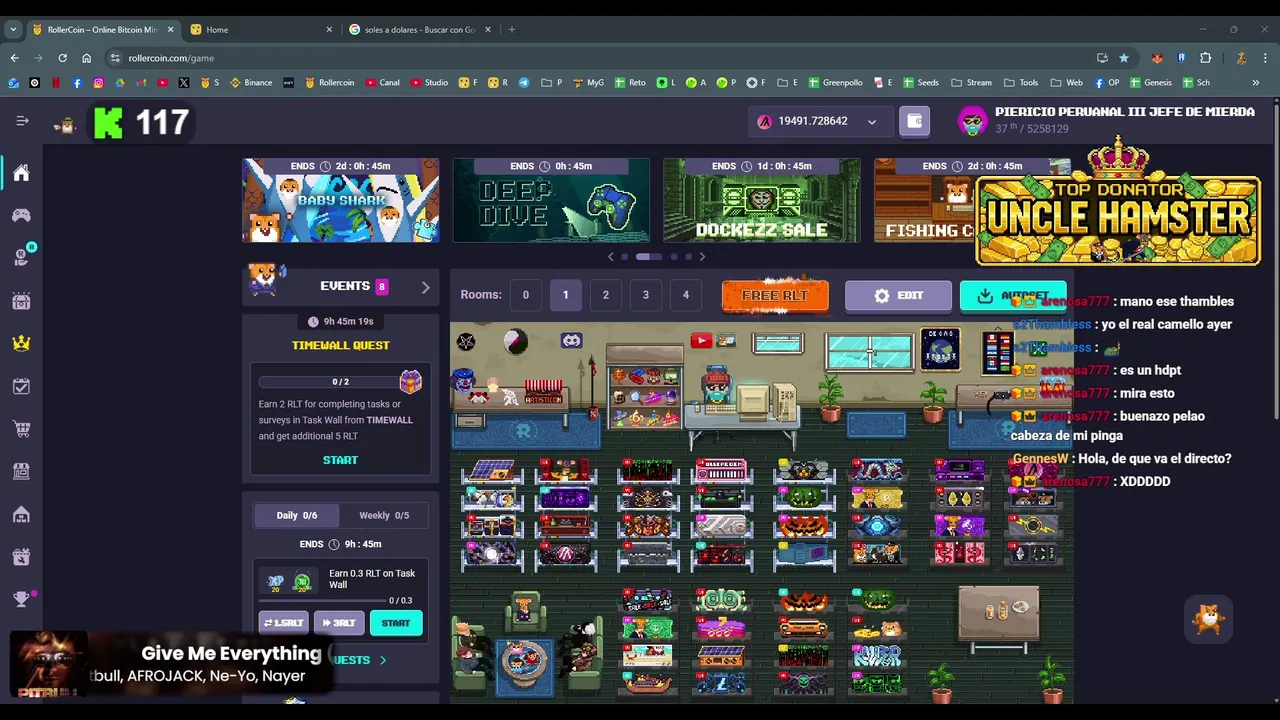Click the hamster helper icon at bottom right
This screenshot has width=1280, height=720.
1209,619
